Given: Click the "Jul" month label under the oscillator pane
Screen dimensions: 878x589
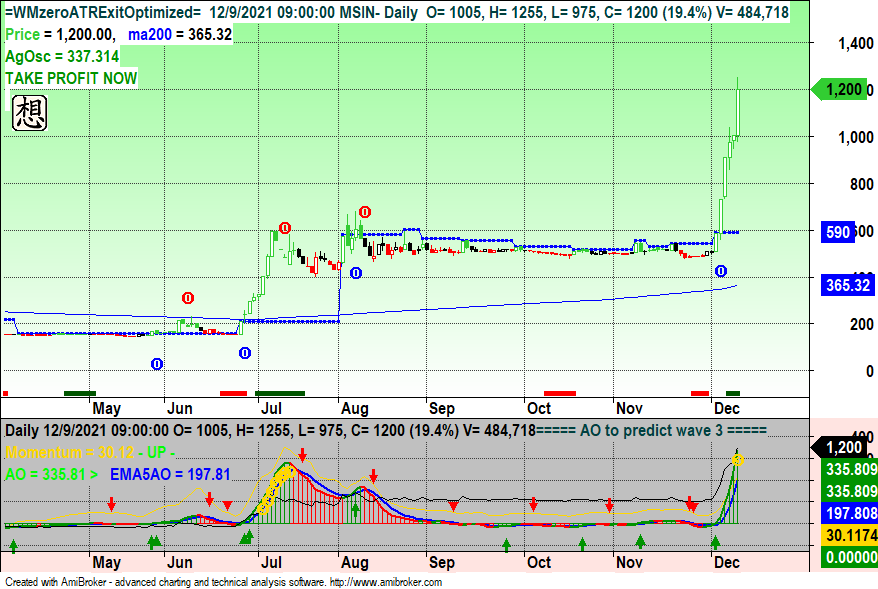Looking at the screenshot, I should click(x=271, y=563).
